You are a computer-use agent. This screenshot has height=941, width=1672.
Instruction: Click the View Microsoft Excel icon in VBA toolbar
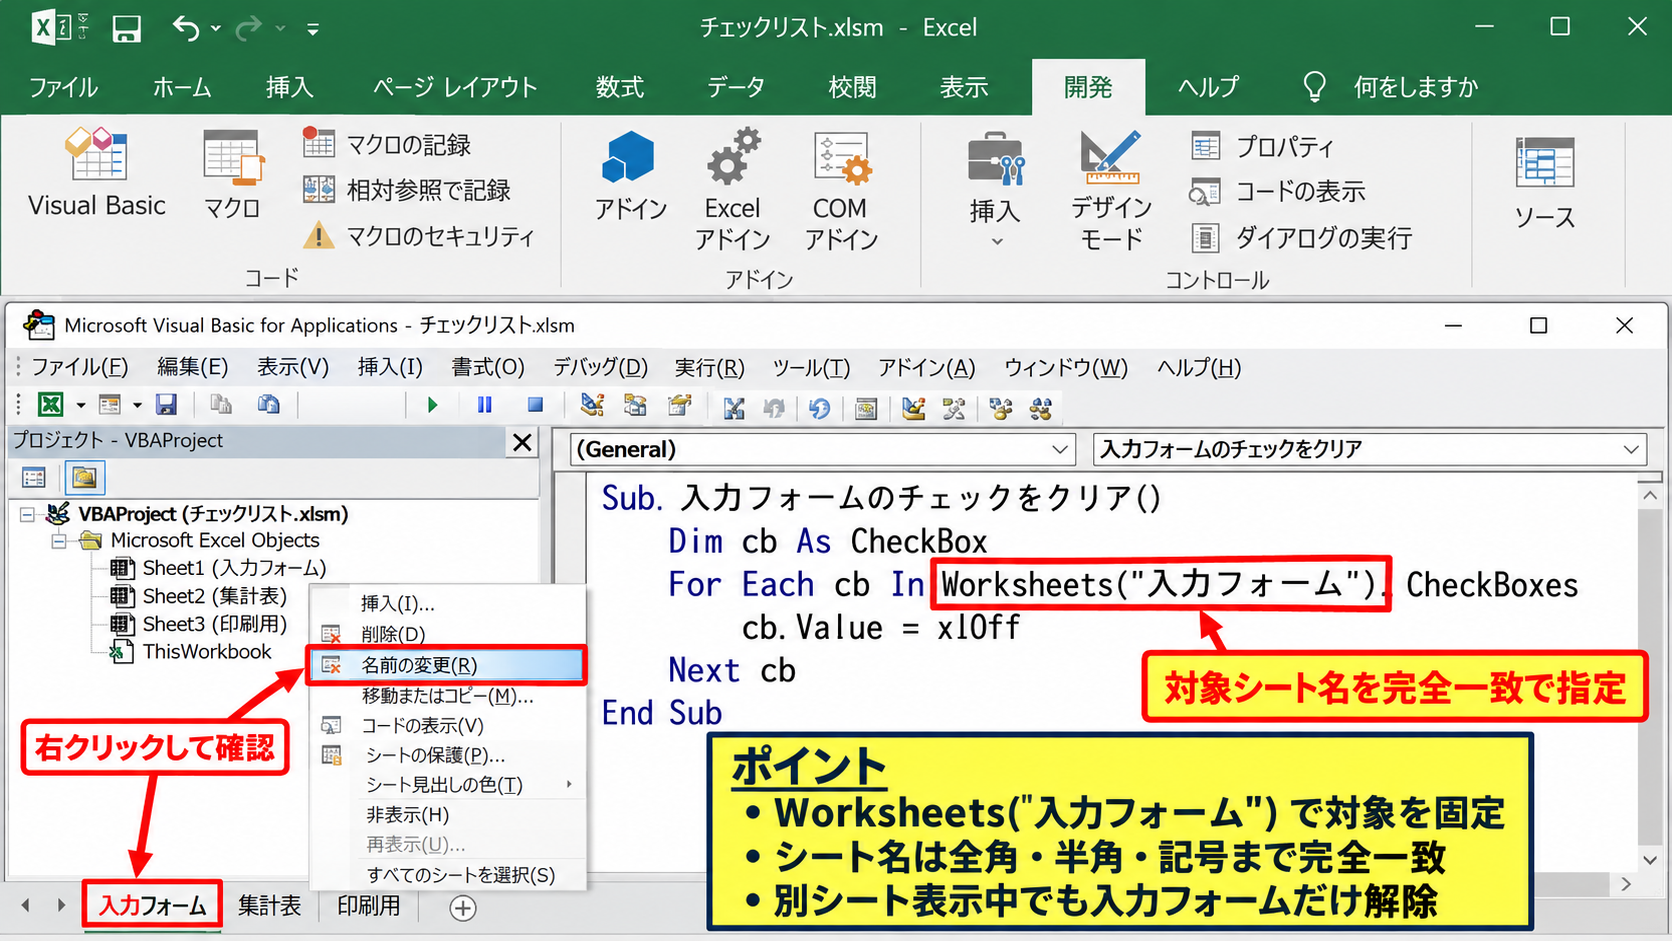pyautogui.click(x=50, y=405)
